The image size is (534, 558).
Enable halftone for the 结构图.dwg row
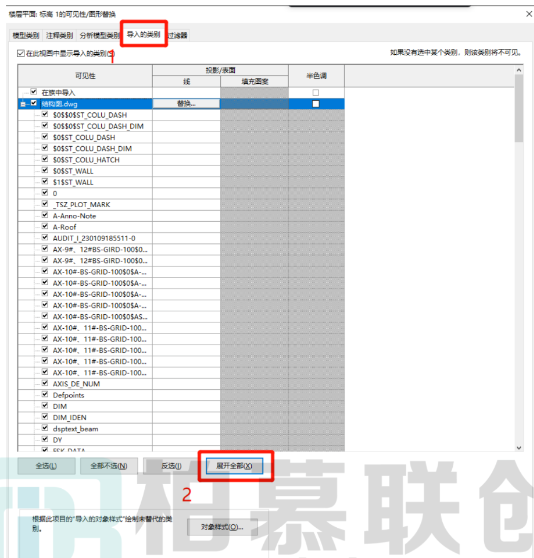click(316, 104)
